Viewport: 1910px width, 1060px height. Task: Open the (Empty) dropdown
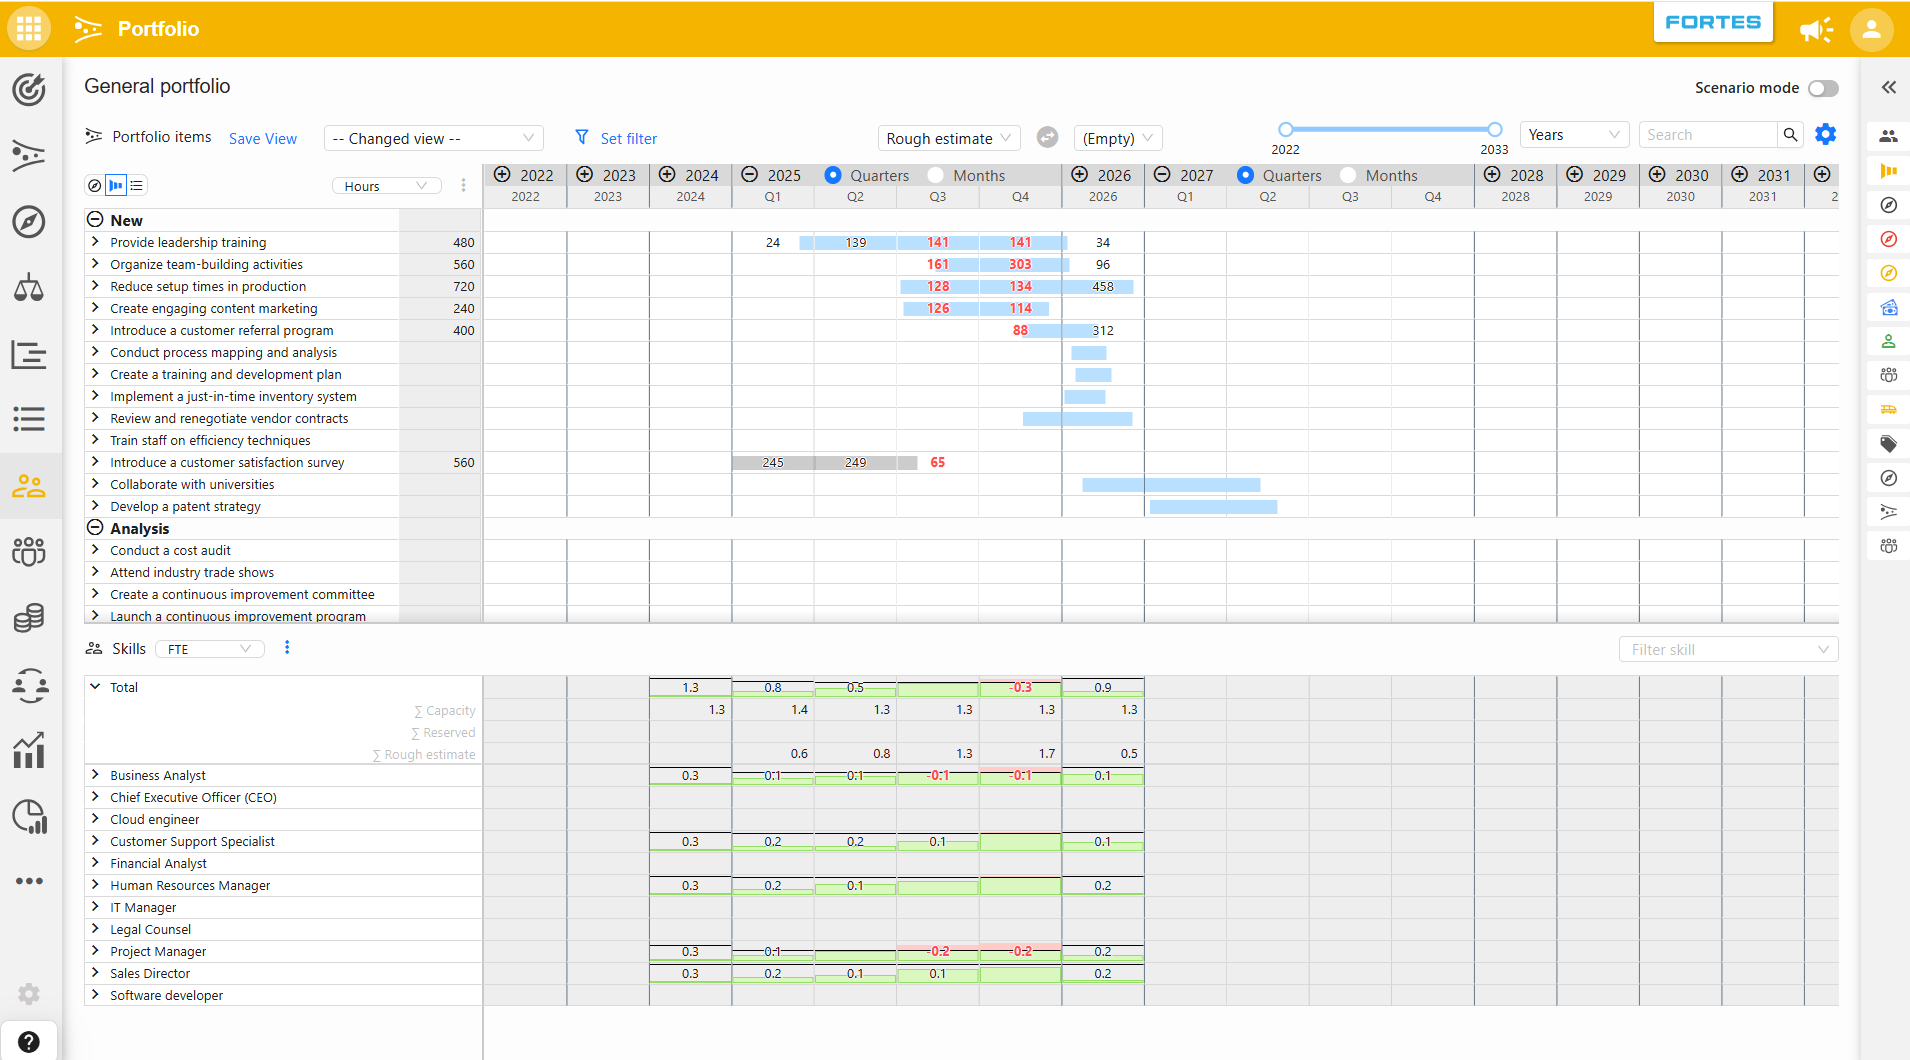(x=1118, y=138)
